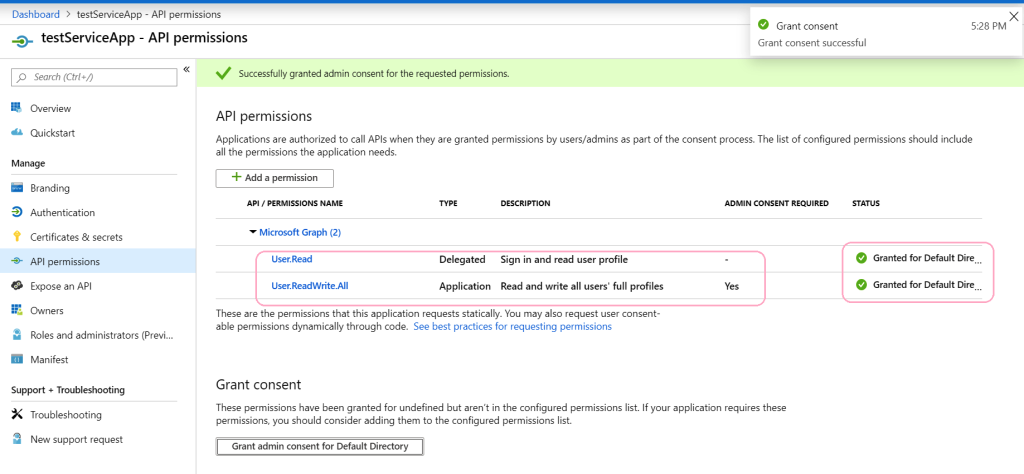Click 'Sign in and read user profile' description
This screenshot has height=474, width=1024.
tap(564, 259)
